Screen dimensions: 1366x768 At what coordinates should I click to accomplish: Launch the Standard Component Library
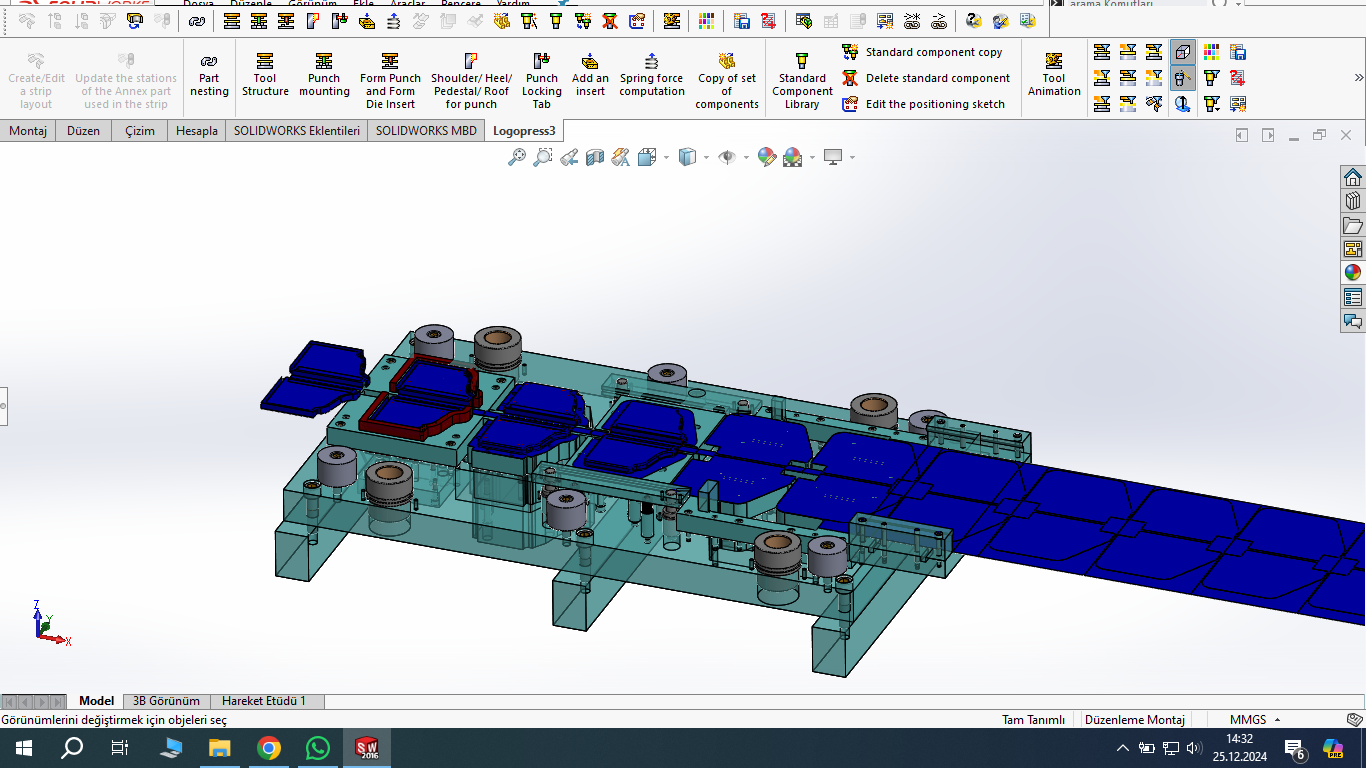pos(801,78)
